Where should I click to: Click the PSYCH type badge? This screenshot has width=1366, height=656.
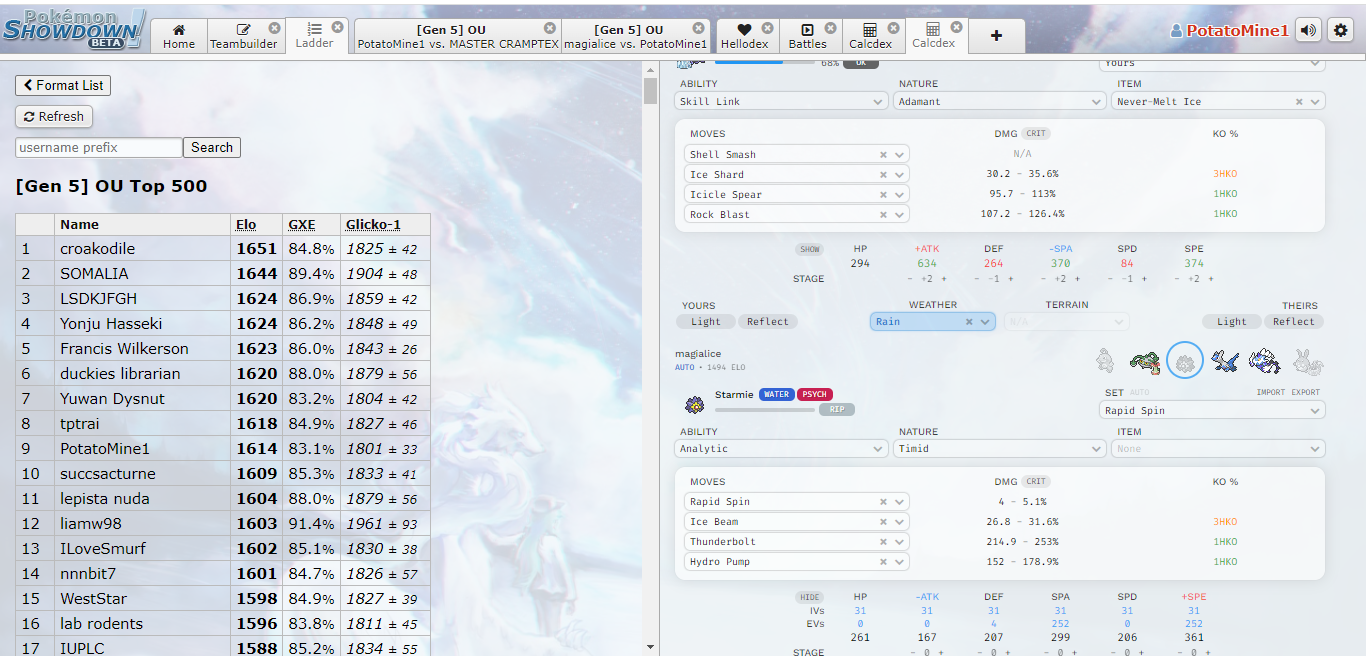(x=814, y=395)
